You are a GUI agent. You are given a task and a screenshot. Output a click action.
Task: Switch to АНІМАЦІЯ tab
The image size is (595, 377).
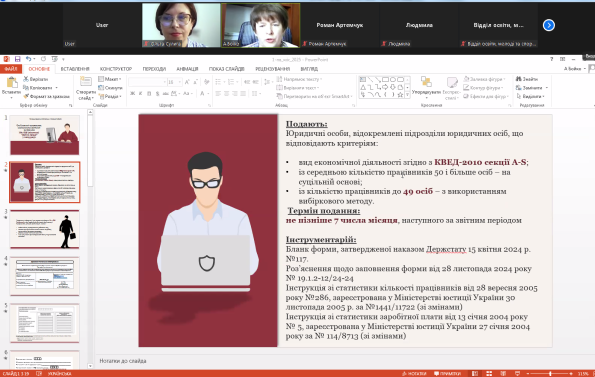click(187, 69)
